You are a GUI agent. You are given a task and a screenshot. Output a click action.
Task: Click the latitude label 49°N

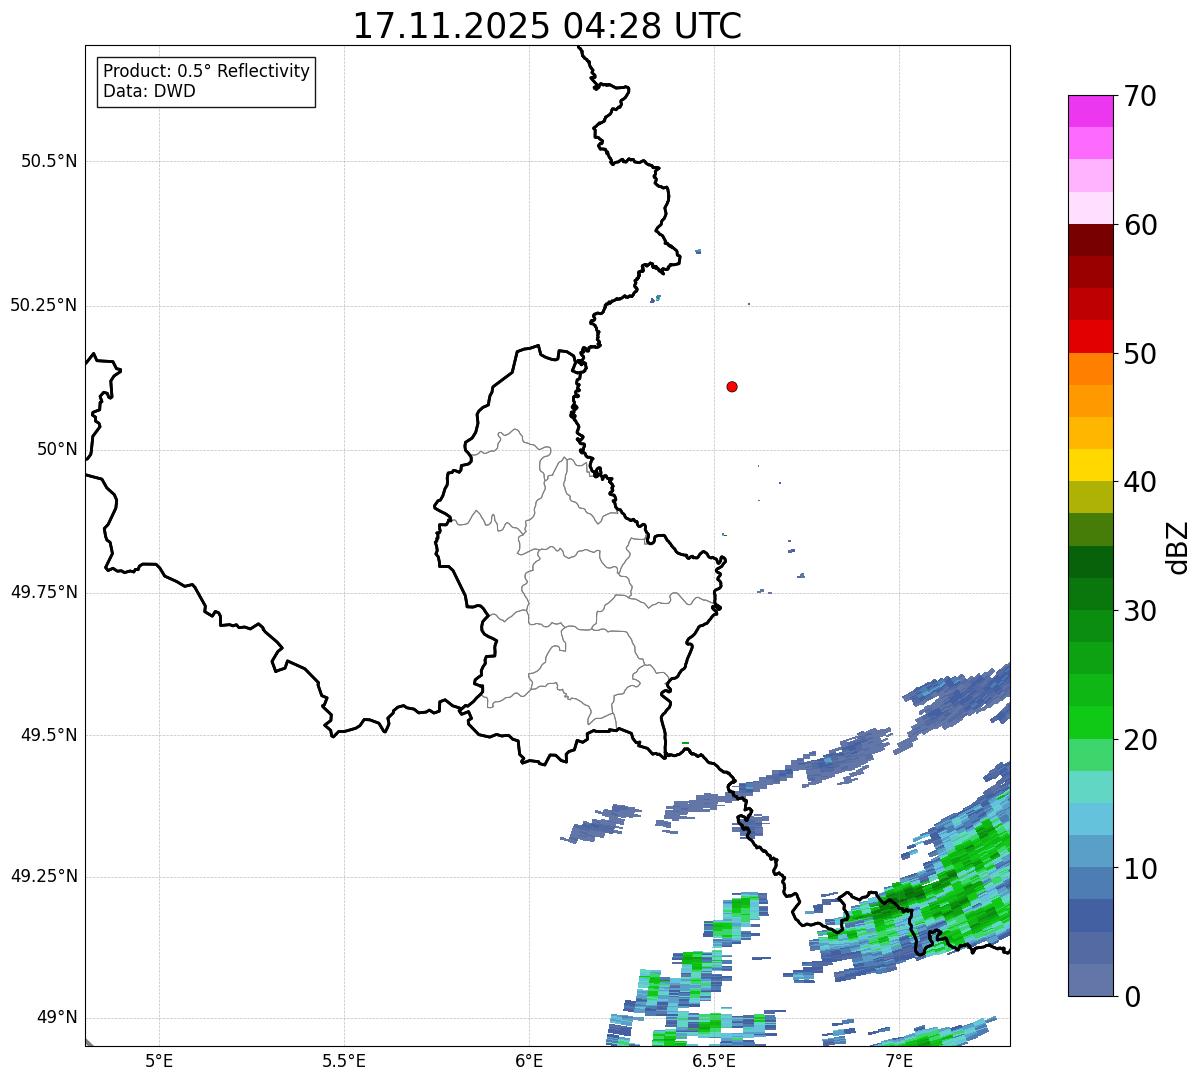point(57,1018)
